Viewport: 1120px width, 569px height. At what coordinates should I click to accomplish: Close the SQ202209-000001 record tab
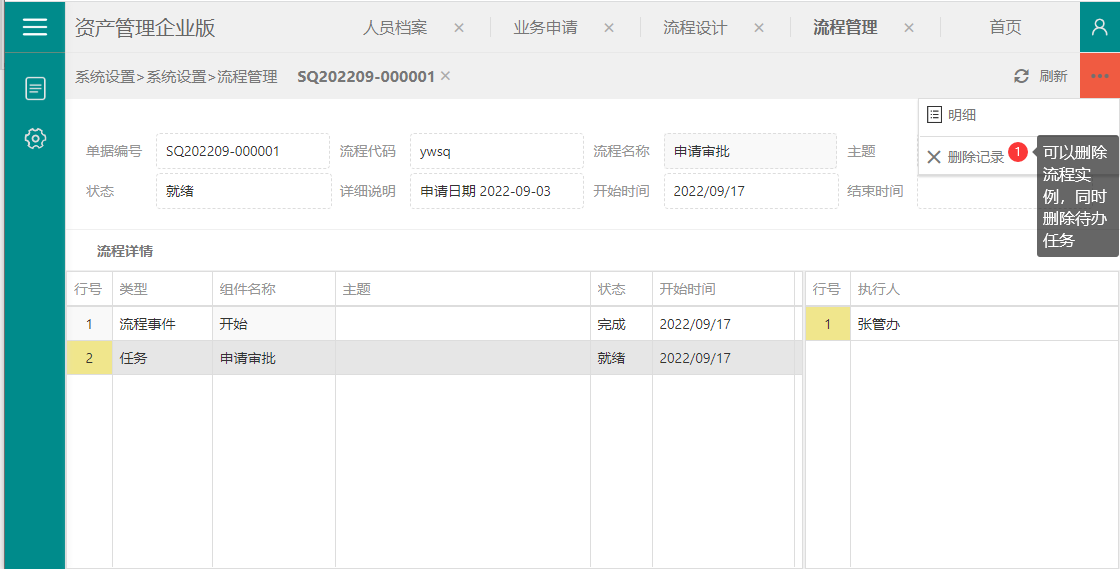pos(446,76)
